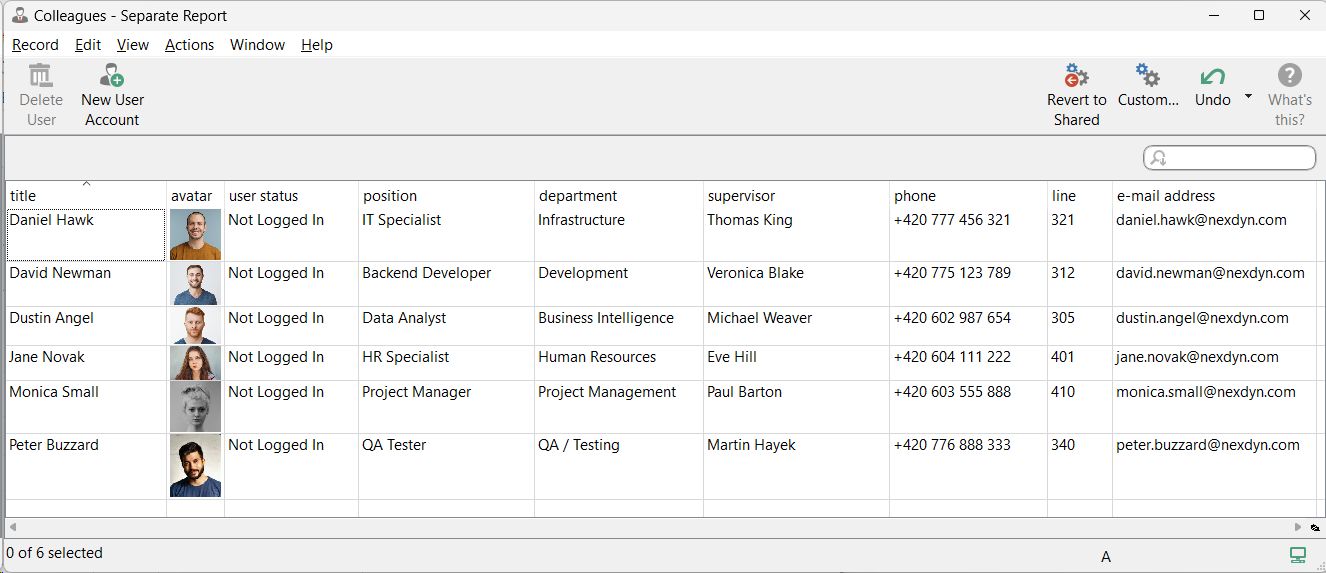Viewport: 1326px width, 573px height.
Task: Click the Revert to Shared gears icon
Action: click(1076, 76)
